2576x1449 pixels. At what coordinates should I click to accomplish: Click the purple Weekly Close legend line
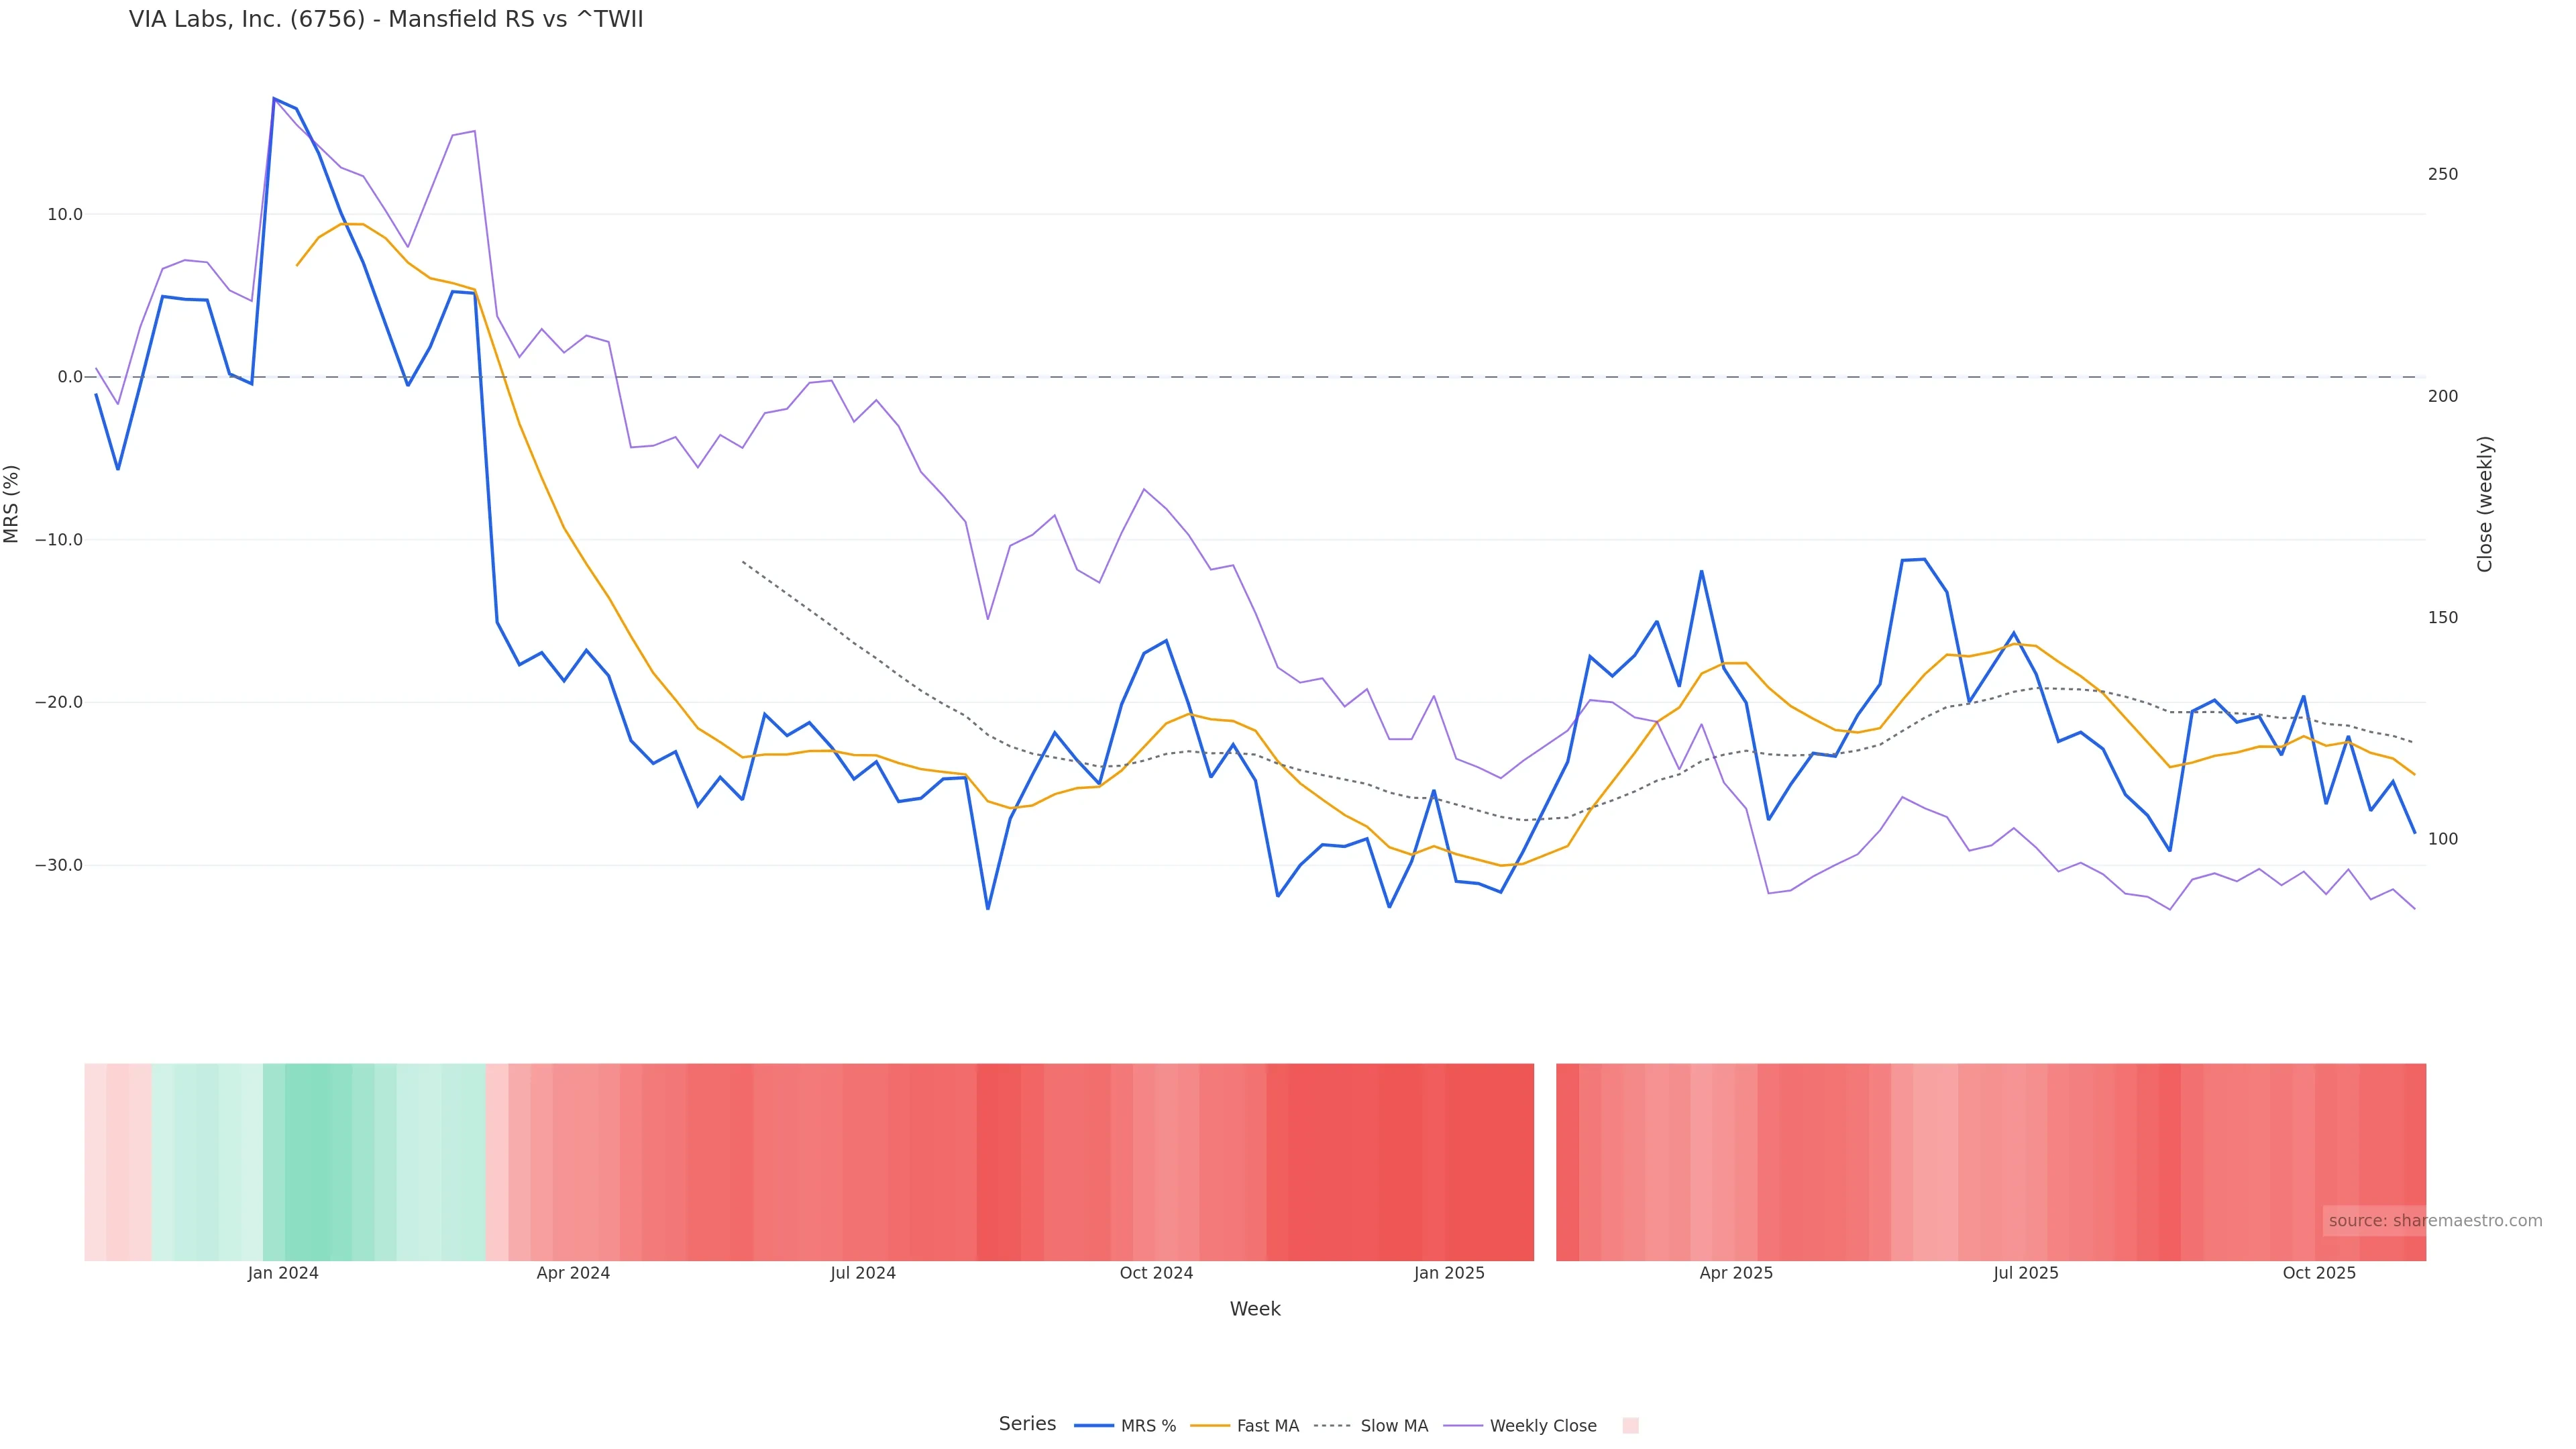[x=1463, y=1426]
